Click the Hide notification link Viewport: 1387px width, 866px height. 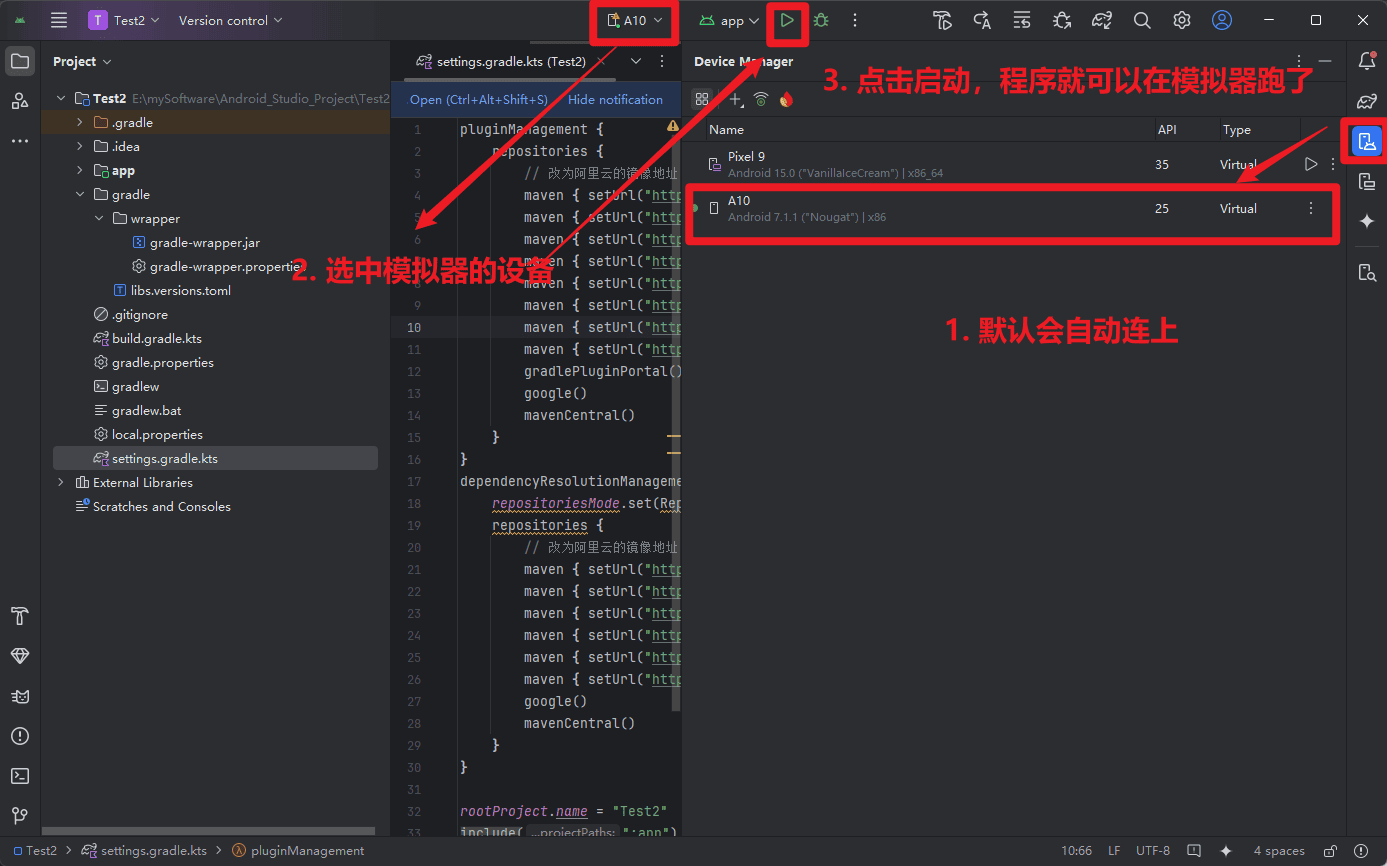click(615, 100)
